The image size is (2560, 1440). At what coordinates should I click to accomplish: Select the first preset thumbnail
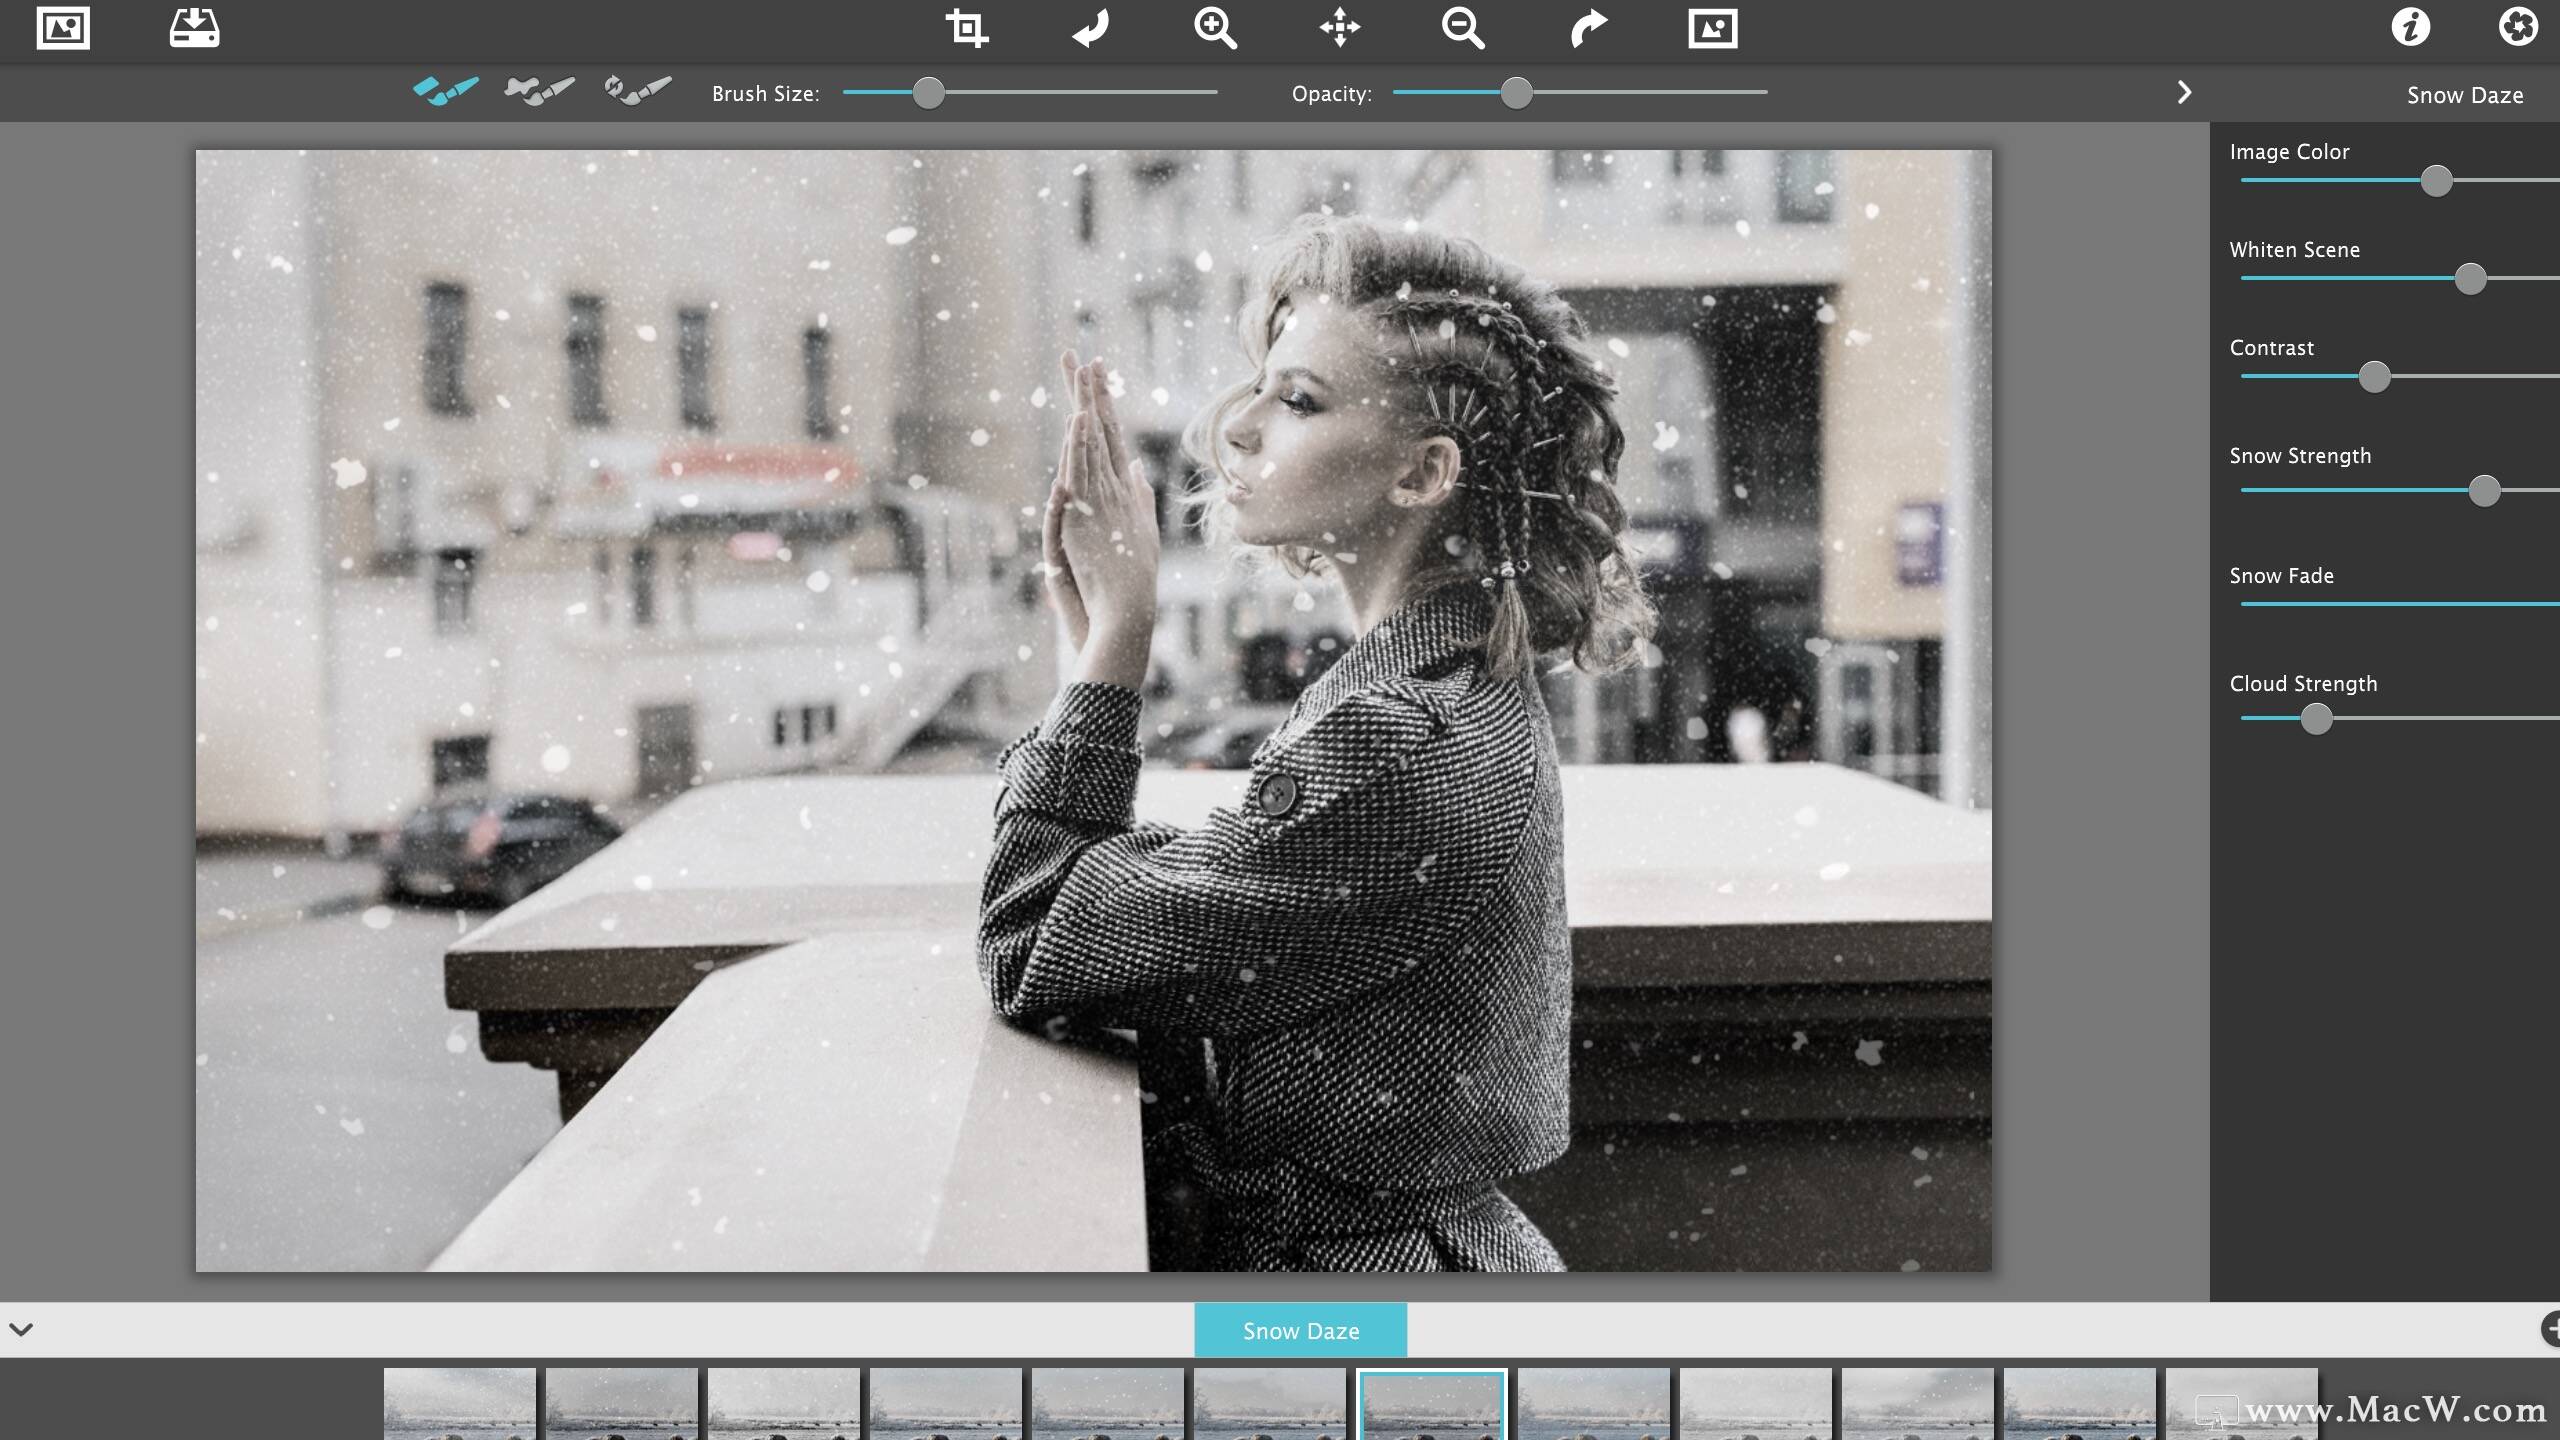pyautogui.click(x=460, y=1404)
